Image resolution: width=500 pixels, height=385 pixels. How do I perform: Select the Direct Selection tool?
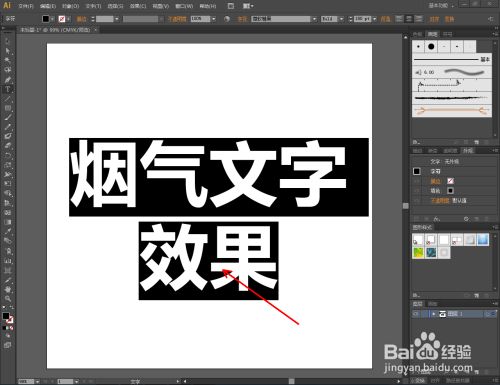point(8,51)
